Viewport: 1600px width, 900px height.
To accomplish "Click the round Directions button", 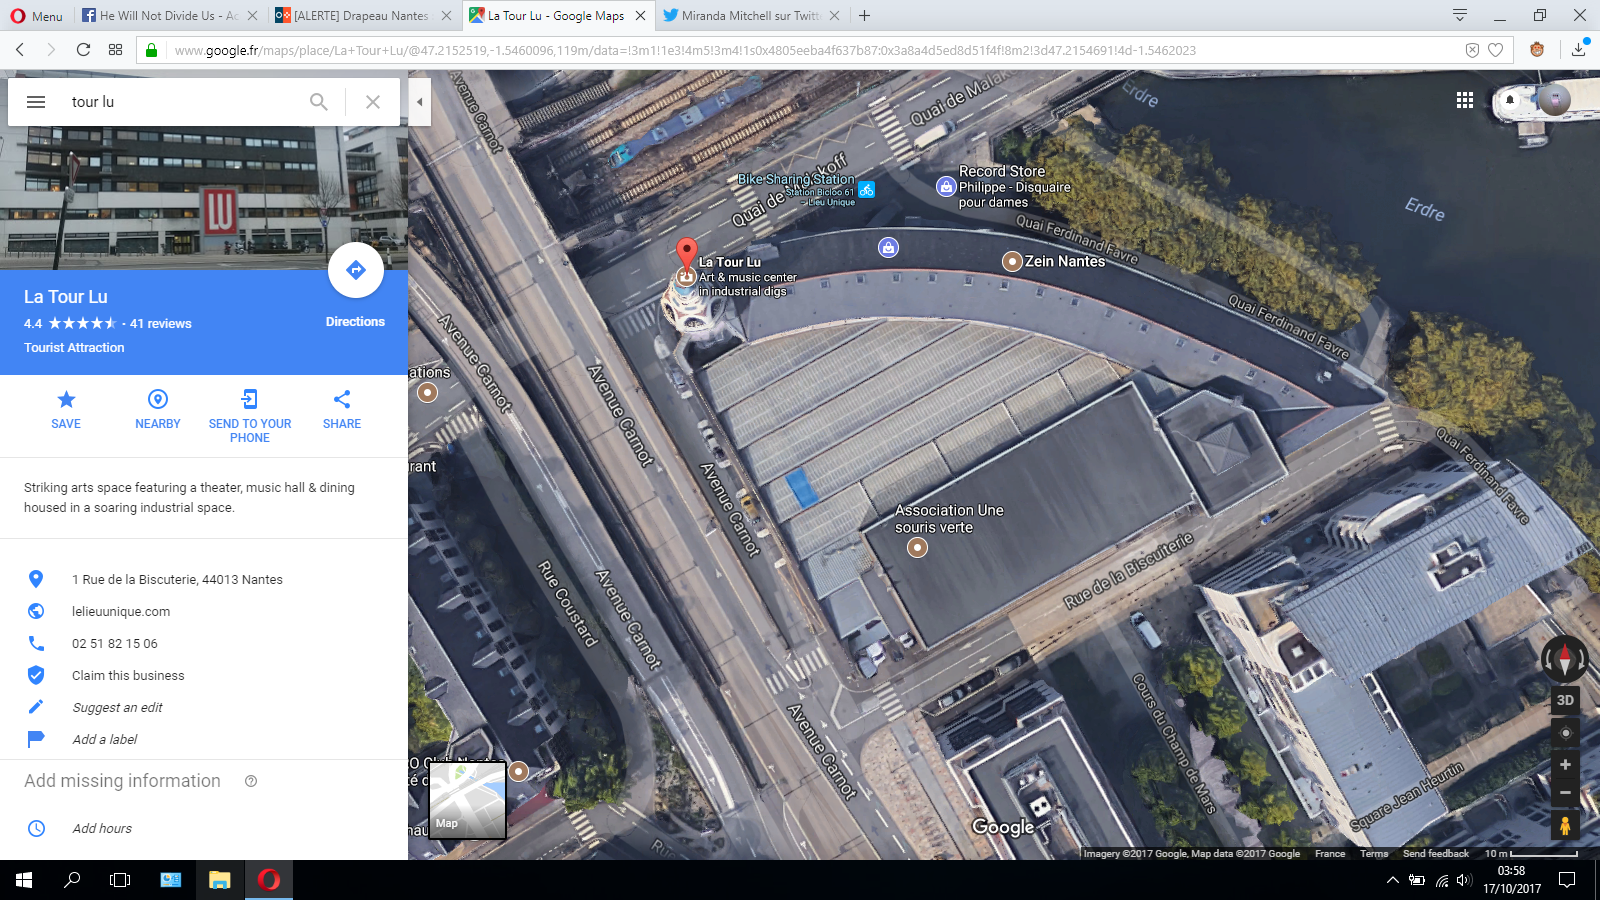I will [x=356, y=270].
